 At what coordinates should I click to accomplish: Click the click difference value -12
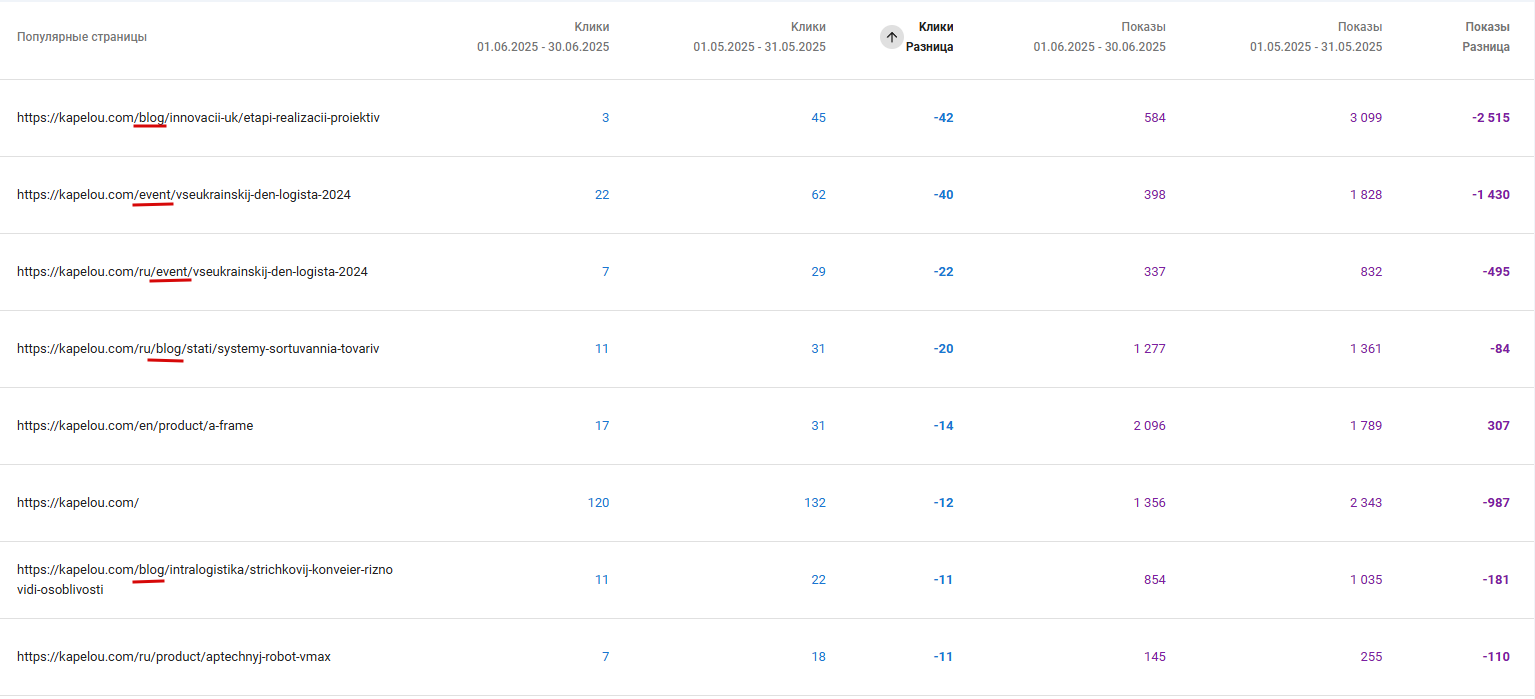[x=943, y=503]
